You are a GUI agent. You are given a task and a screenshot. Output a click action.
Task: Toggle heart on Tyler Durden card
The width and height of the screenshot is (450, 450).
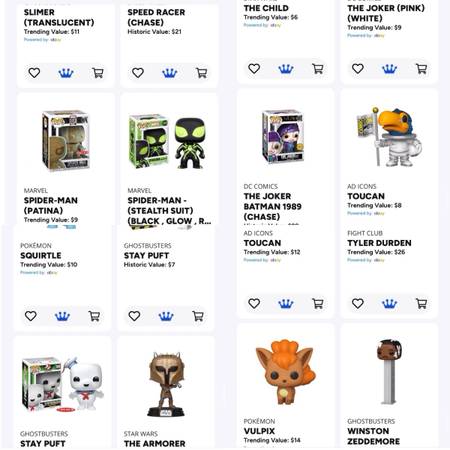point(358,303)
